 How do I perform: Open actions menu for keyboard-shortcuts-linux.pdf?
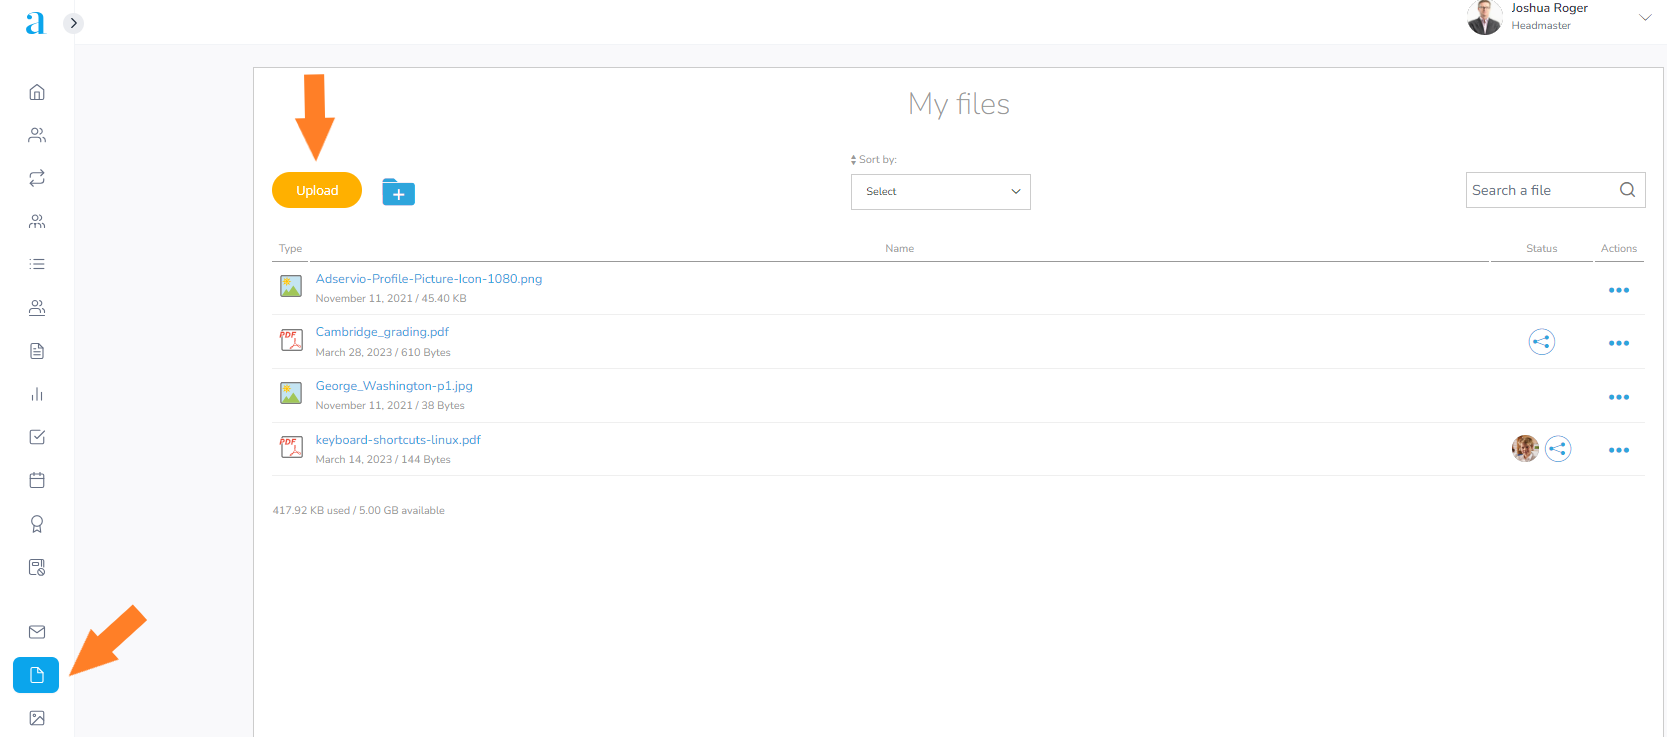coord(1619,450)
